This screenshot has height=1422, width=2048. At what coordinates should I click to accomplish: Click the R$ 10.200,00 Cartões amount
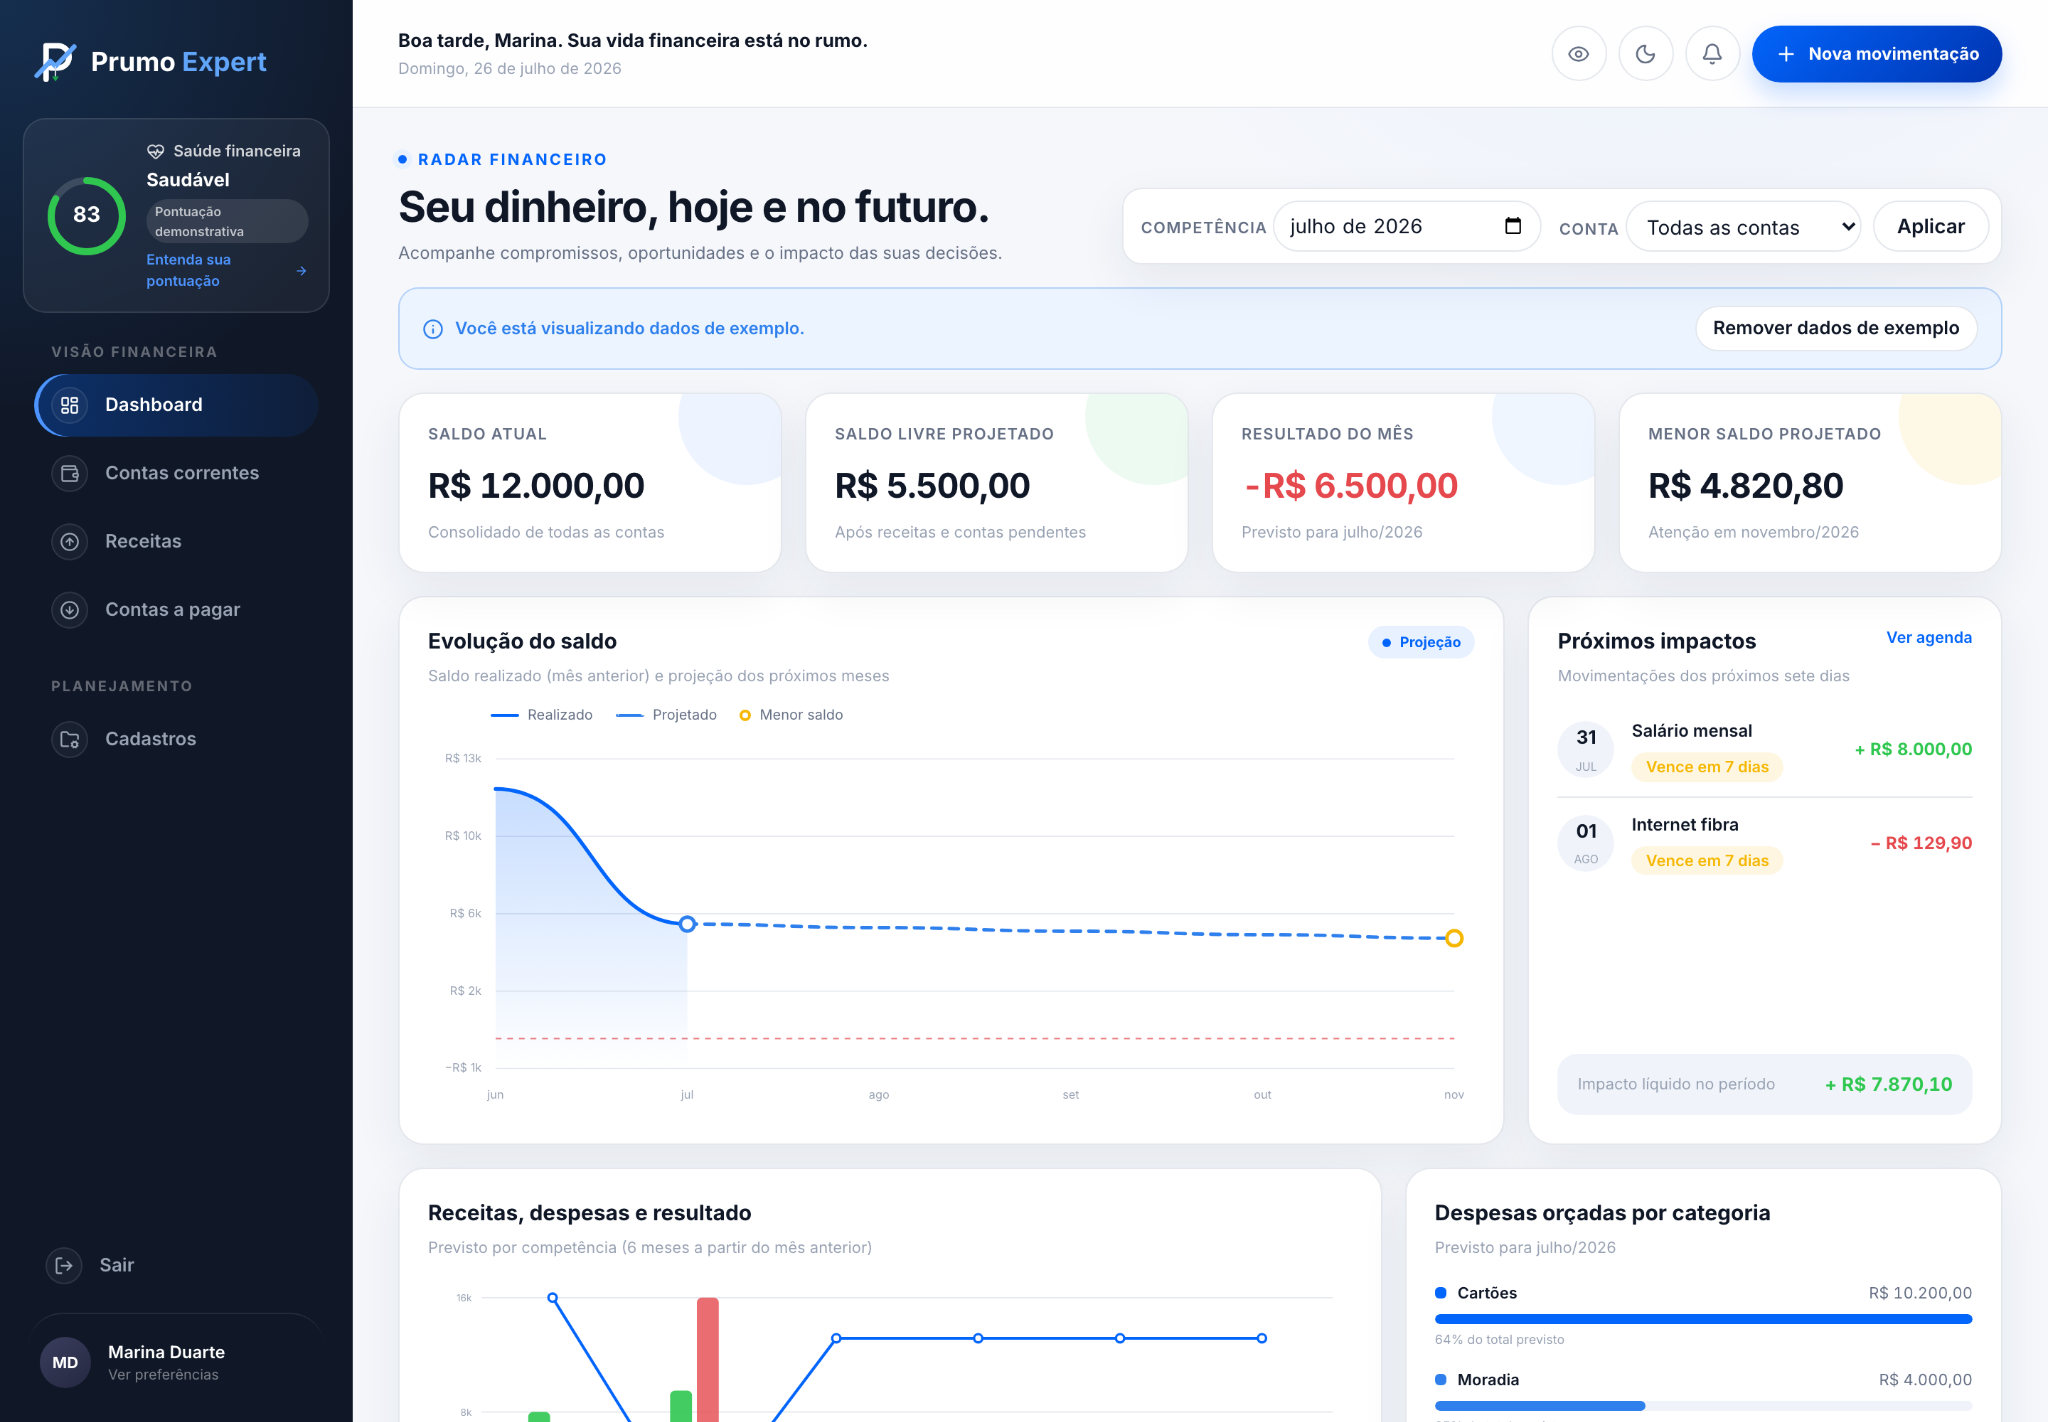pyautogui.click(x=1920, y=1293)
